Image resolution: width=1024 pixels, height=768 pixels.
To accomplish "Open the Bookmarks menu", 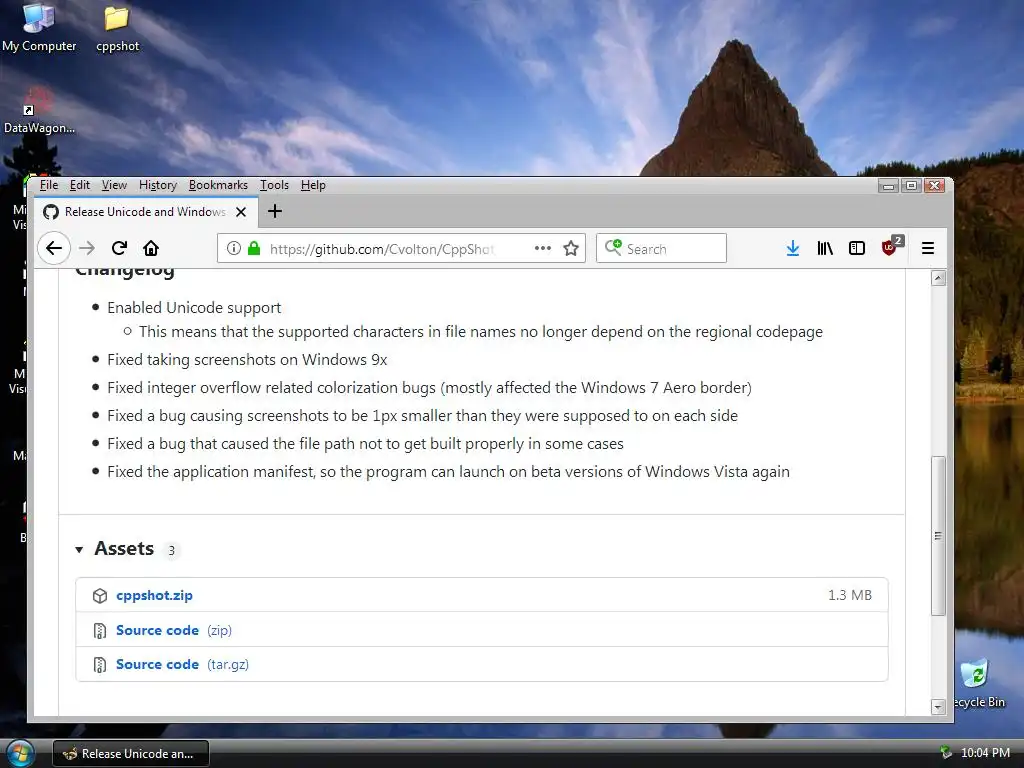I will (218, 185).
